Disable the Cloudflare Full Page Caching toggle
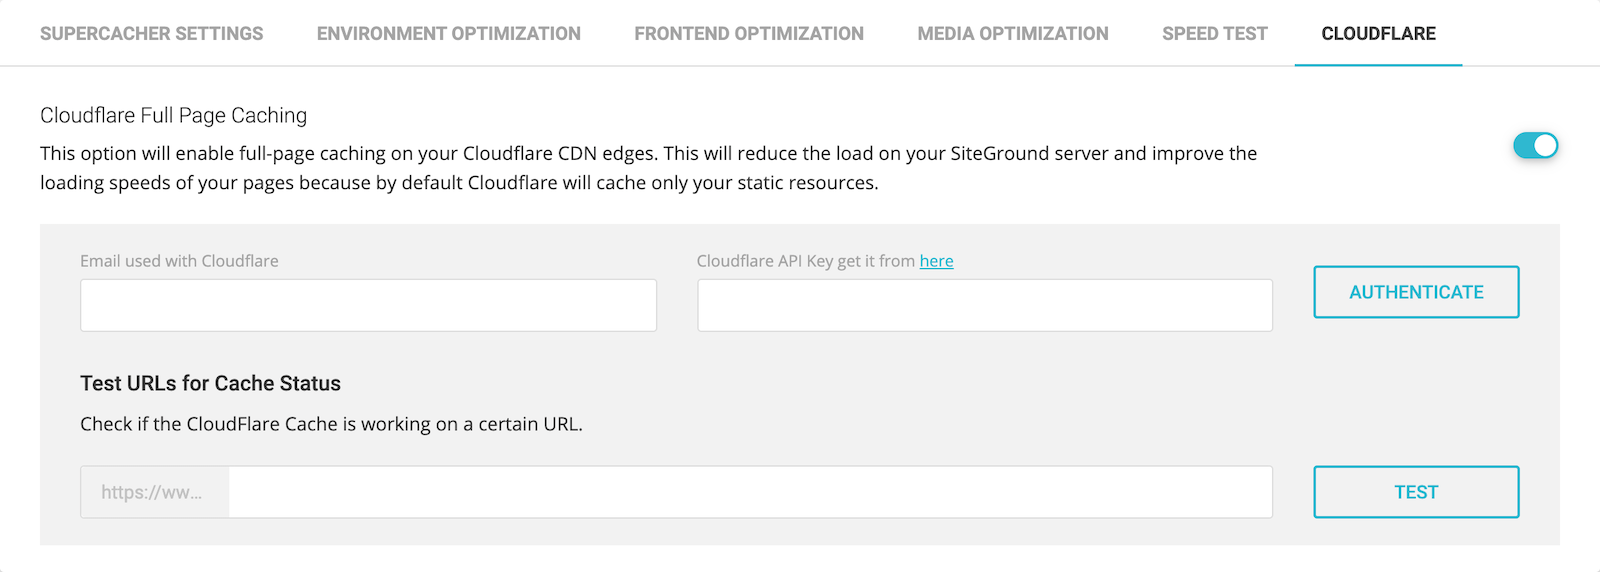The image size is (1600, 572). pos(1535,146)
